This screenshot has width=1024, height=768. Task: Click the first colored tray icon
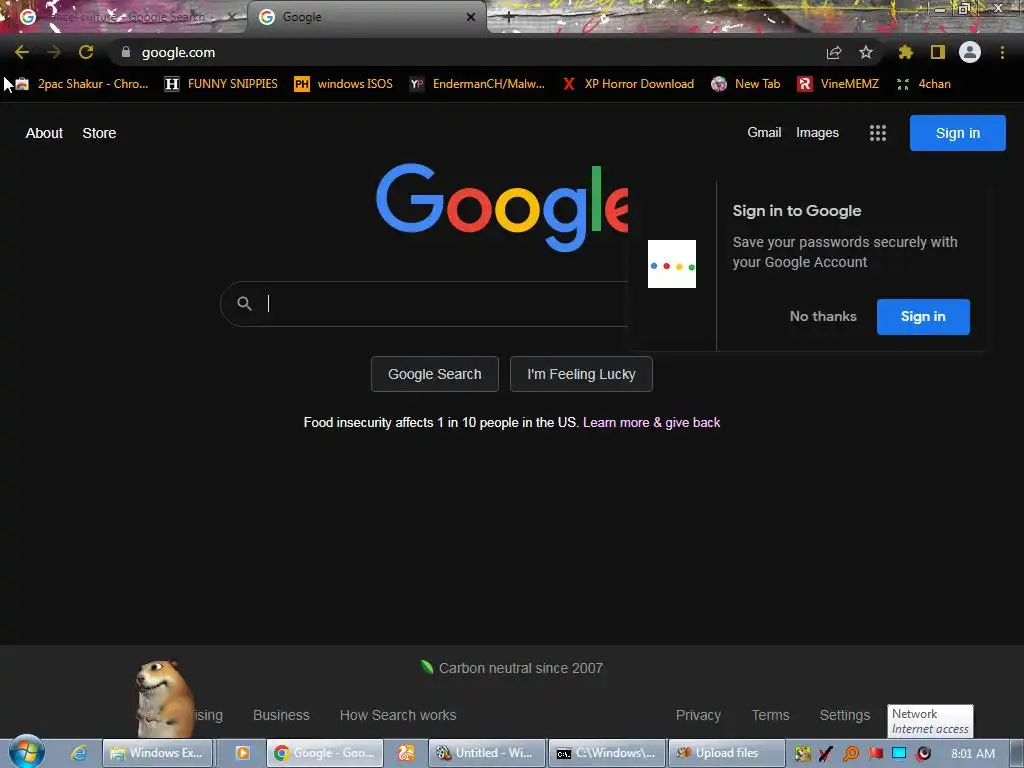click(x=803, y=754)
